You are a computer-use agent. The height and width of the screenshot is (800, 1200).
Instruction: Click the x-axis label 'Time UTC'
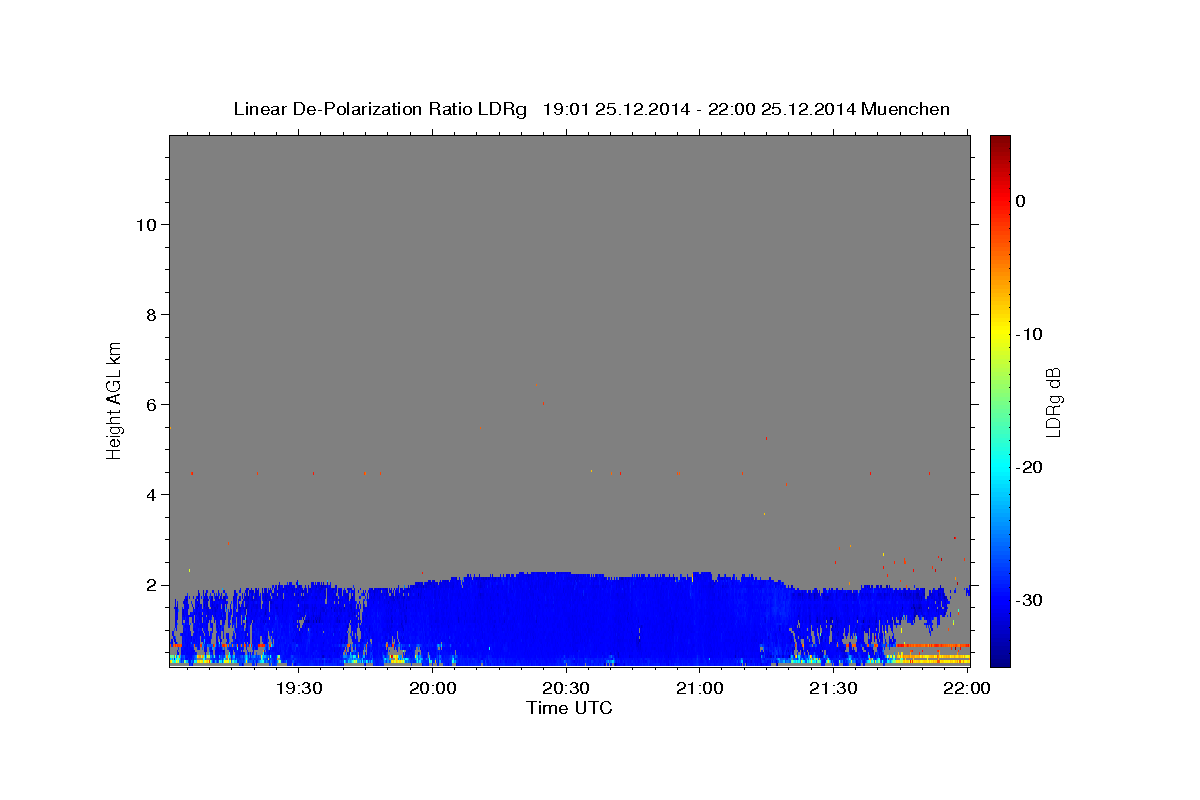[569, 708]
